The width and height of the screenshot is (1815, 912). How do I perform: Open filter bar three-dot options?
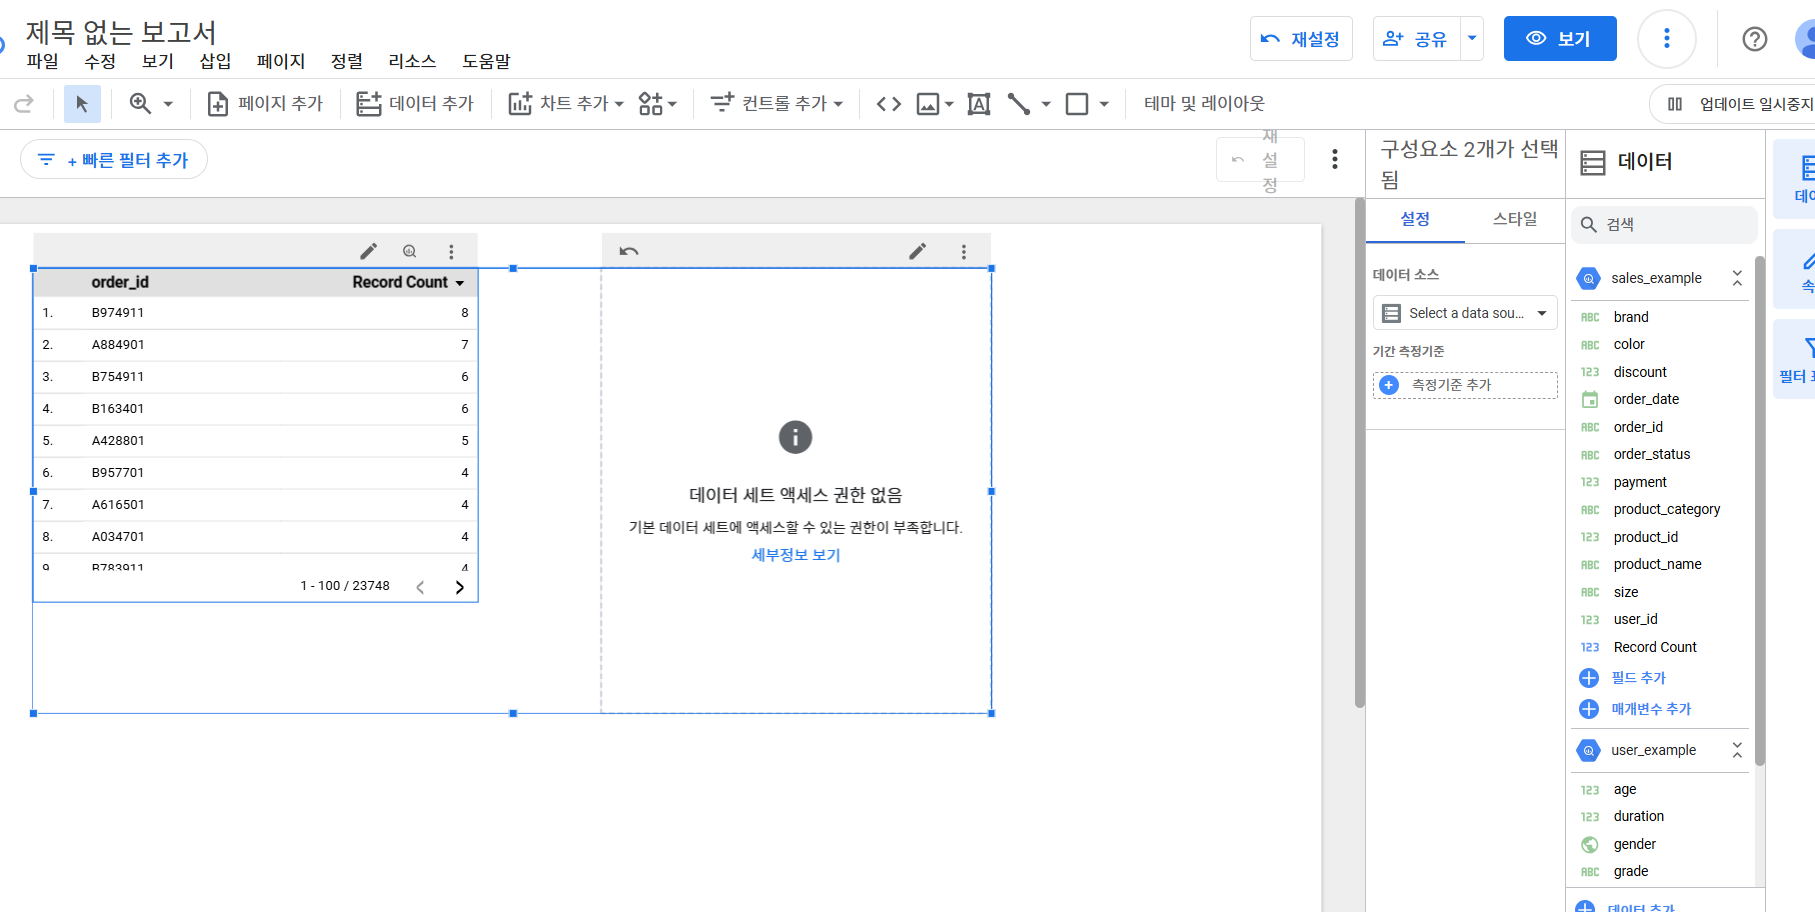[1335, 159]
